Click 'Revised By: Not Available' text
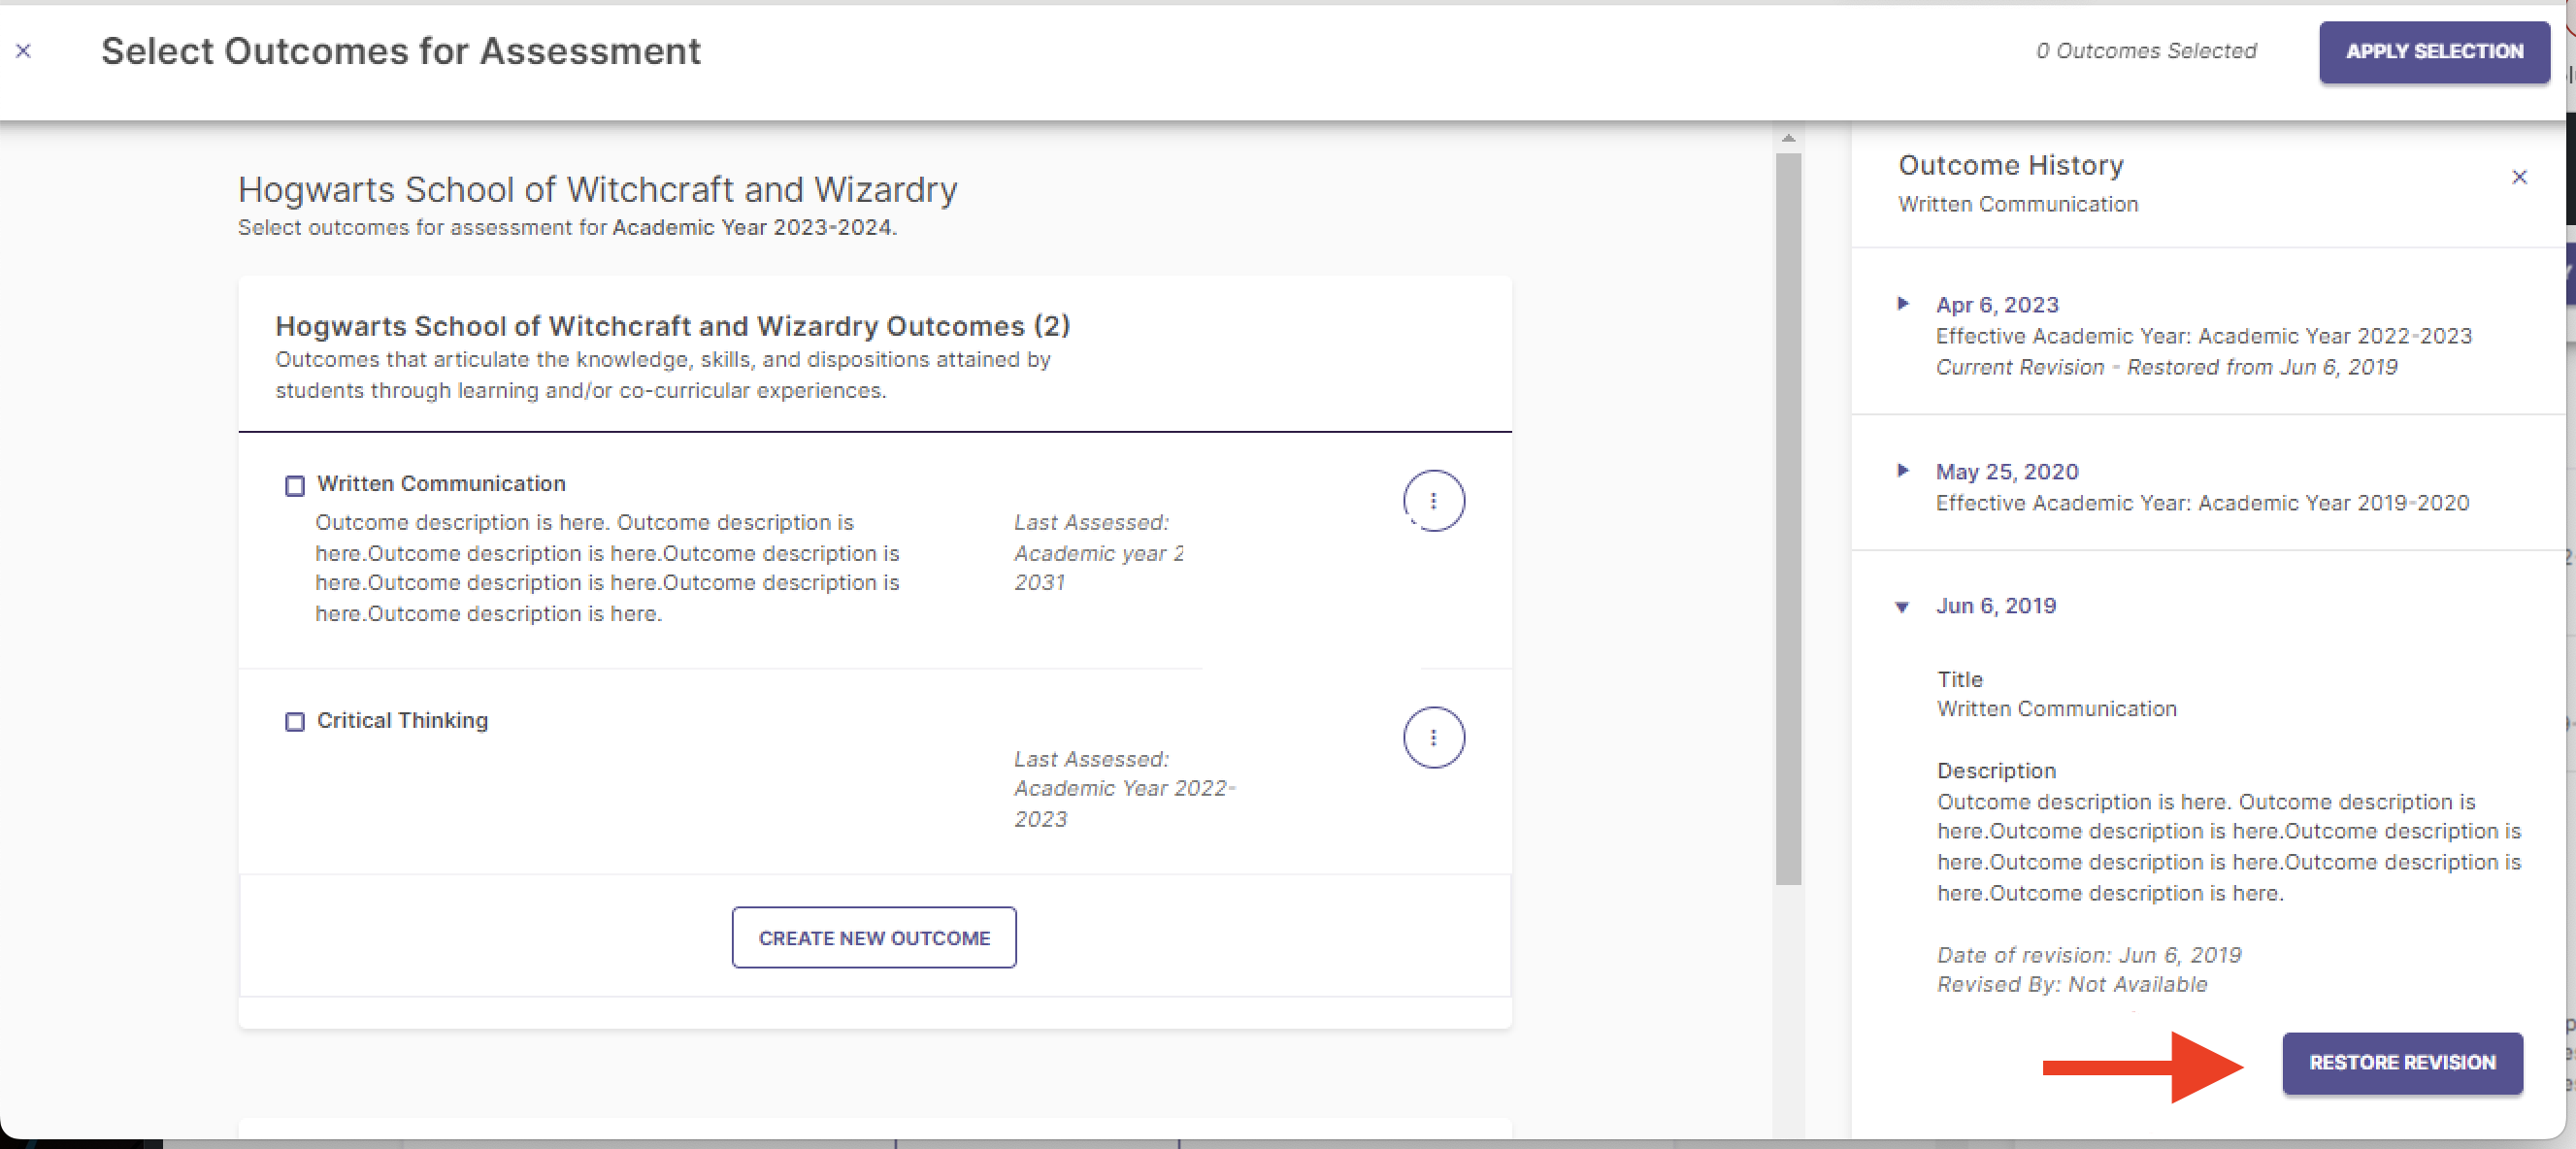Image resolution: width=2576 pixels, height=1149 pixels. coord(2071,985)
